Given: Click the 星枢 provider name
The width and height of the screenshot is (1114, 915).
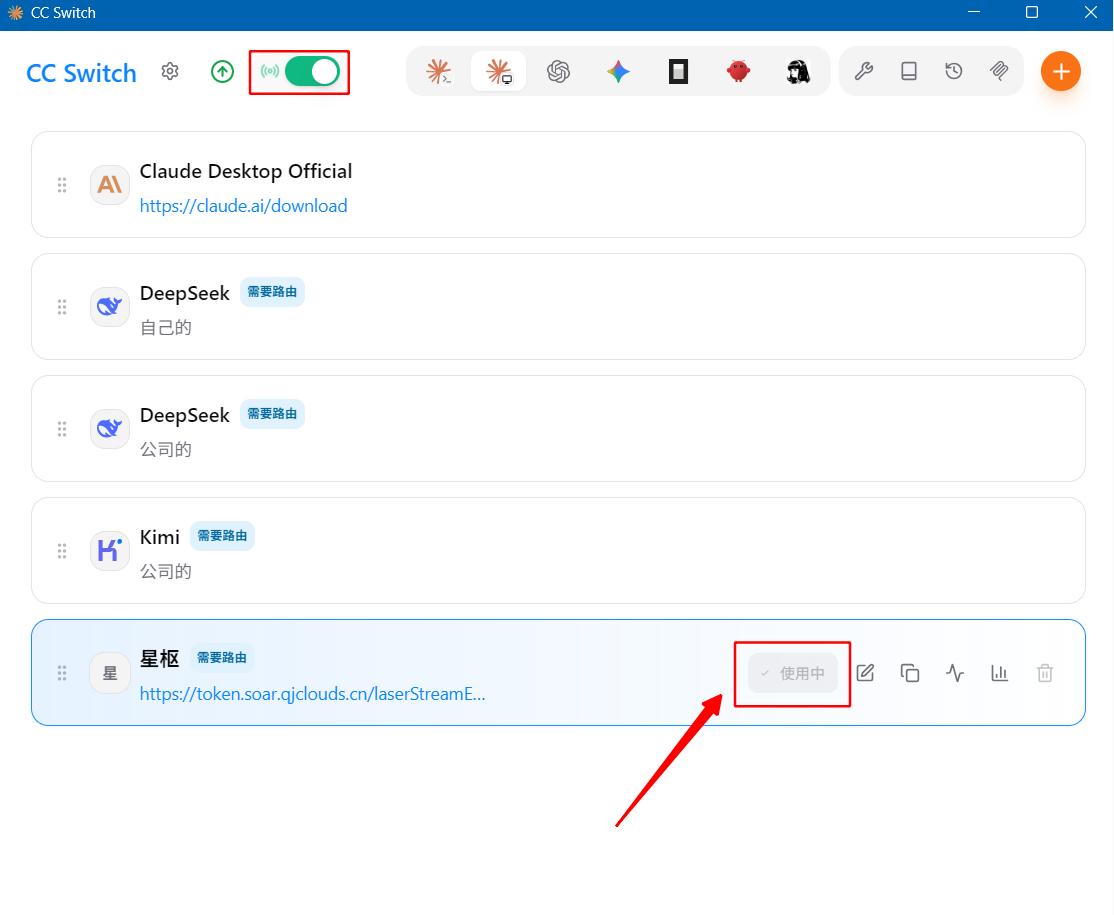Looking at the screenshot, I should [x=160, y=659].
